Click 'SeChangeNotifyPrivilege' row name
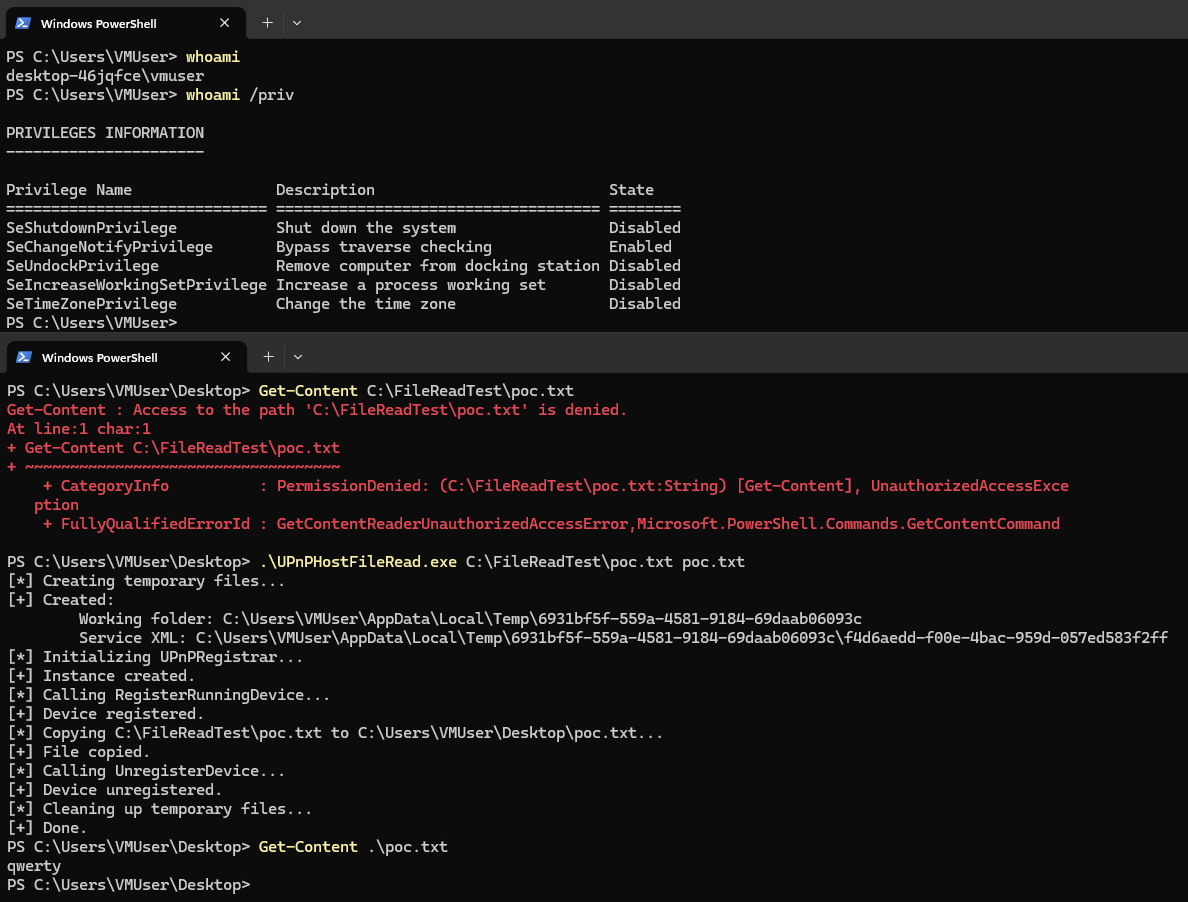Screen dimensions: 1188x902 pyautogui.click(x=110, y=246)
